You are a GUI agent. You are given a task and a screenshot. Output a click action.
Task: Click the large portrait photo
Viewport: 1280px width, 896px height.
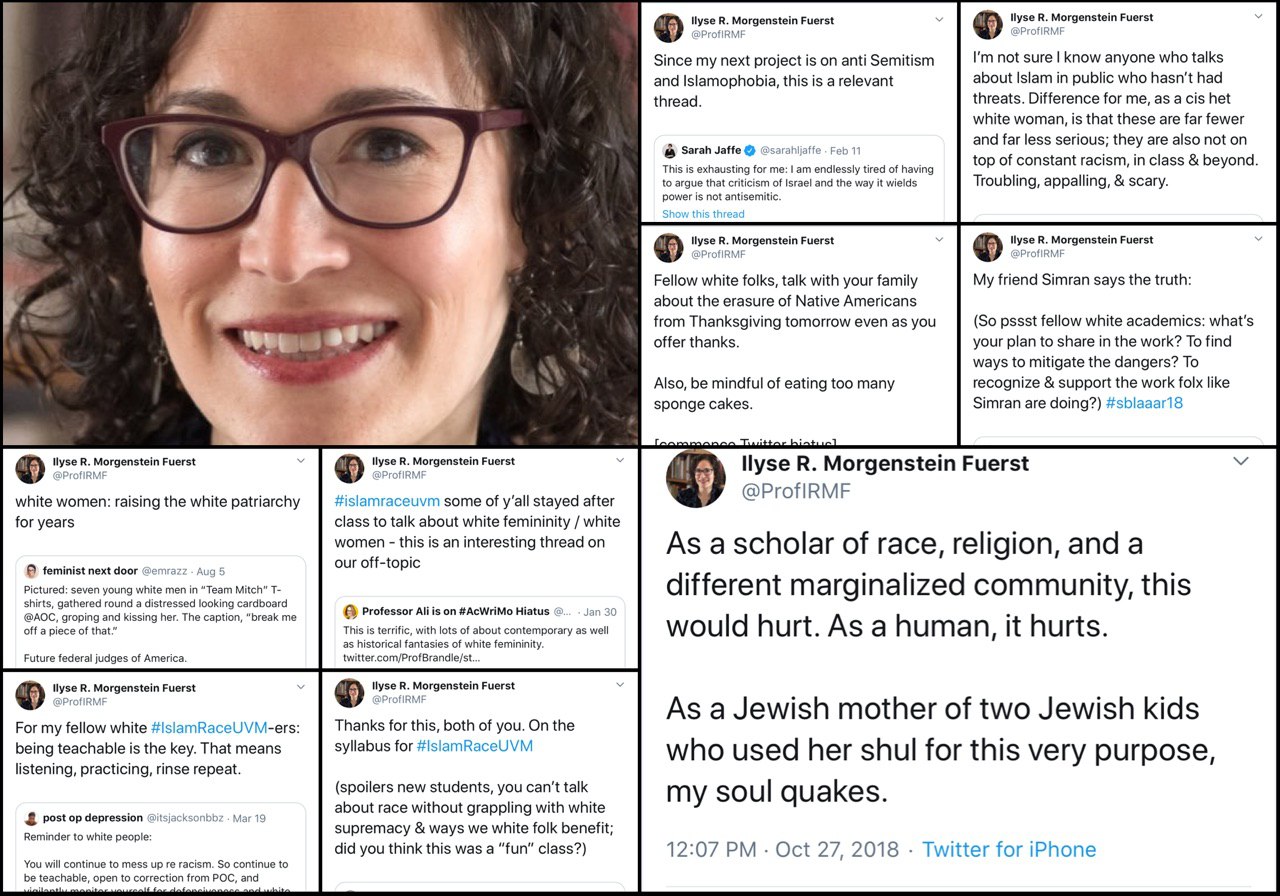[x=320, y=223]
